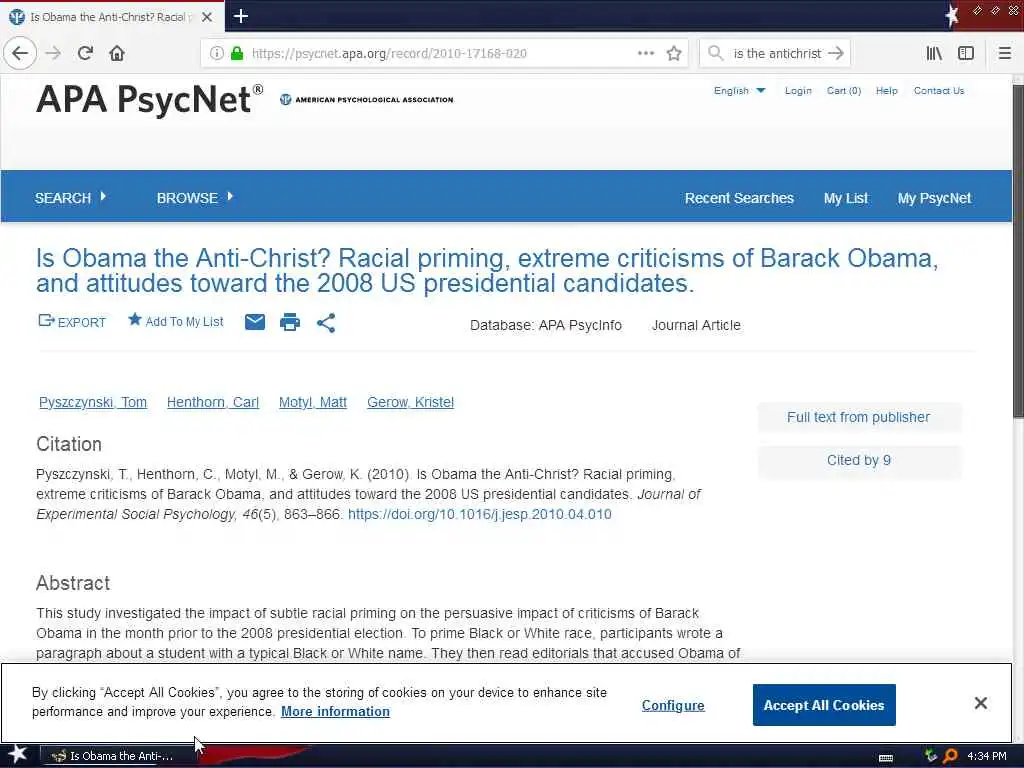Open author Gerow, Kristel link

coord(410,402)
